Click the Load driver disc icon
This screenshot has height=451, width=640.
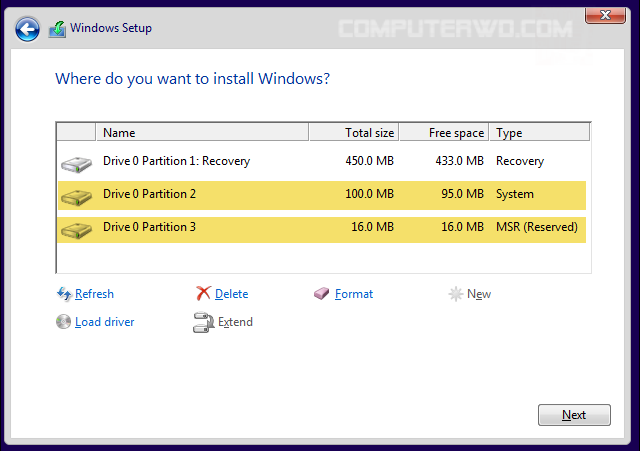tap(64, 322)
